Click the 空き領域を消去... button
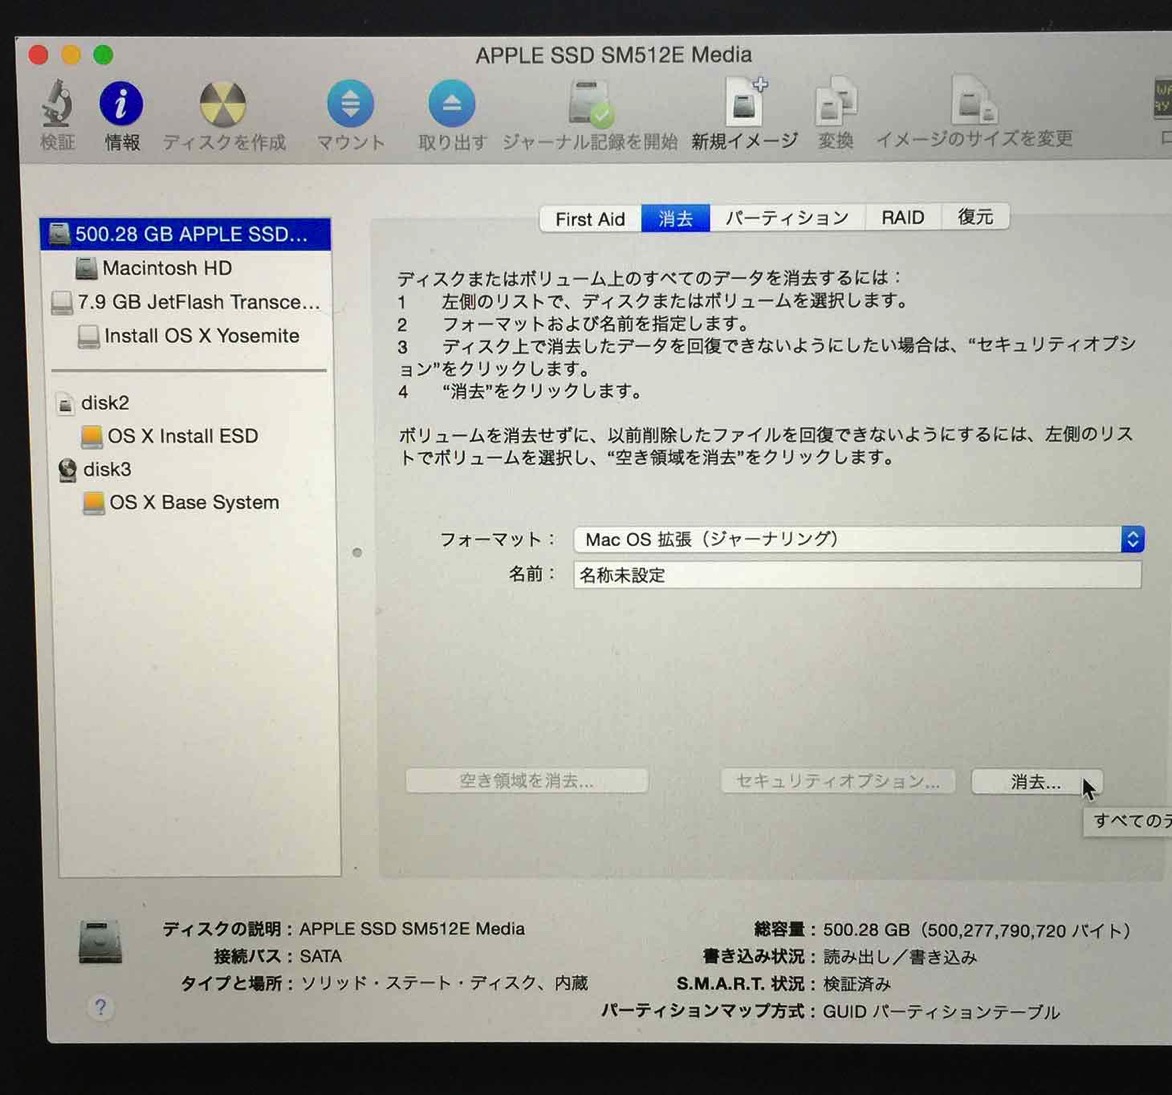Screen dimensions: 1172x1095 [527, 781]
